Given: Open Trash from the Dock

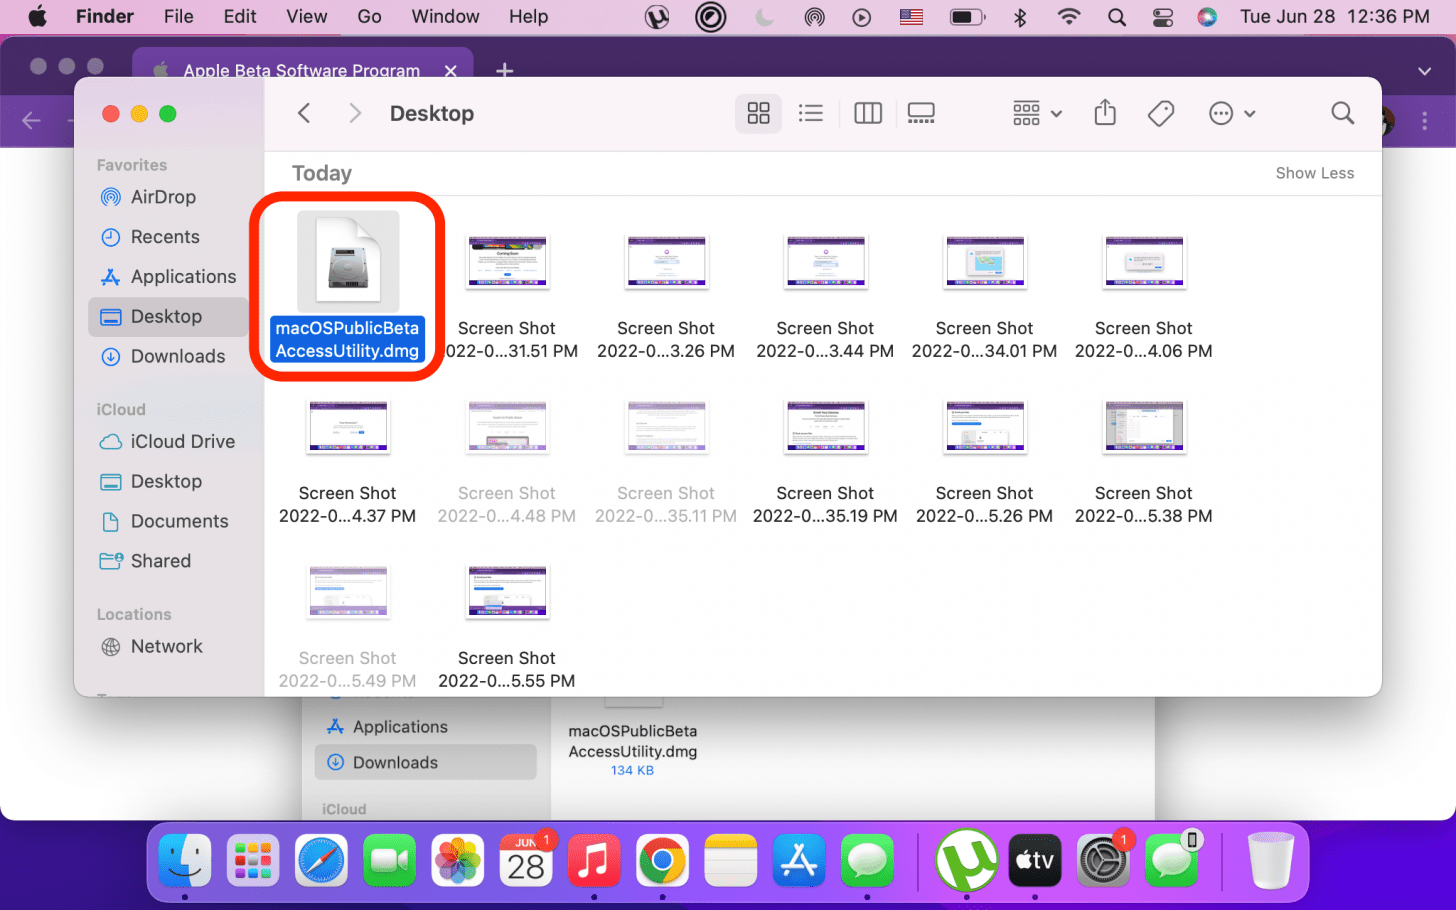Looking at the screenshot, I should click(x=1271, y=860).
